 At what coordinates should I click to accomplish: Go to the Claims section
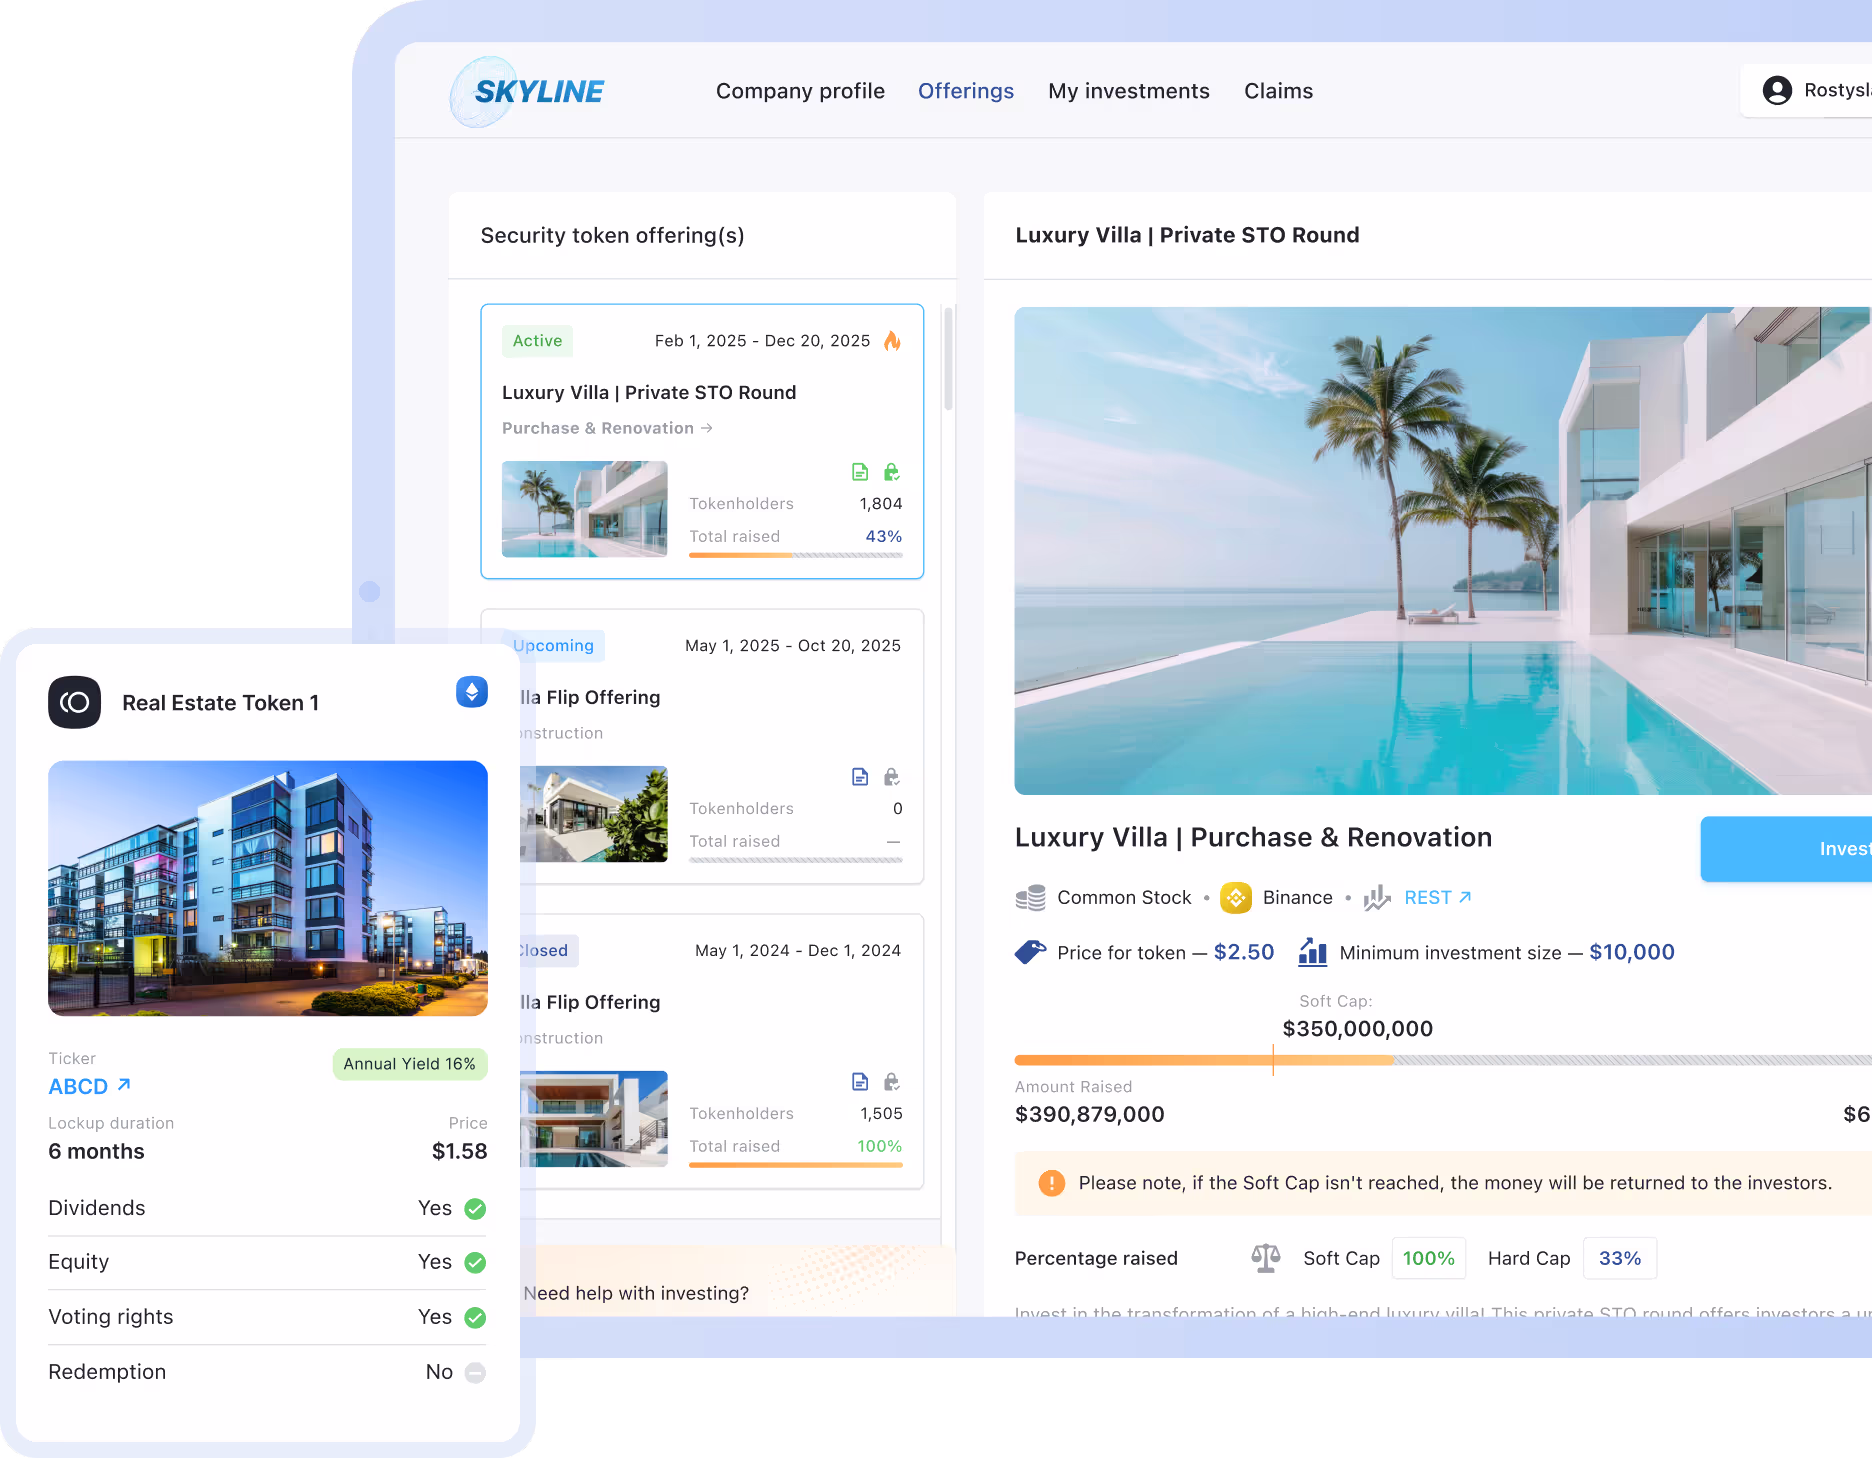point(1278,91)
